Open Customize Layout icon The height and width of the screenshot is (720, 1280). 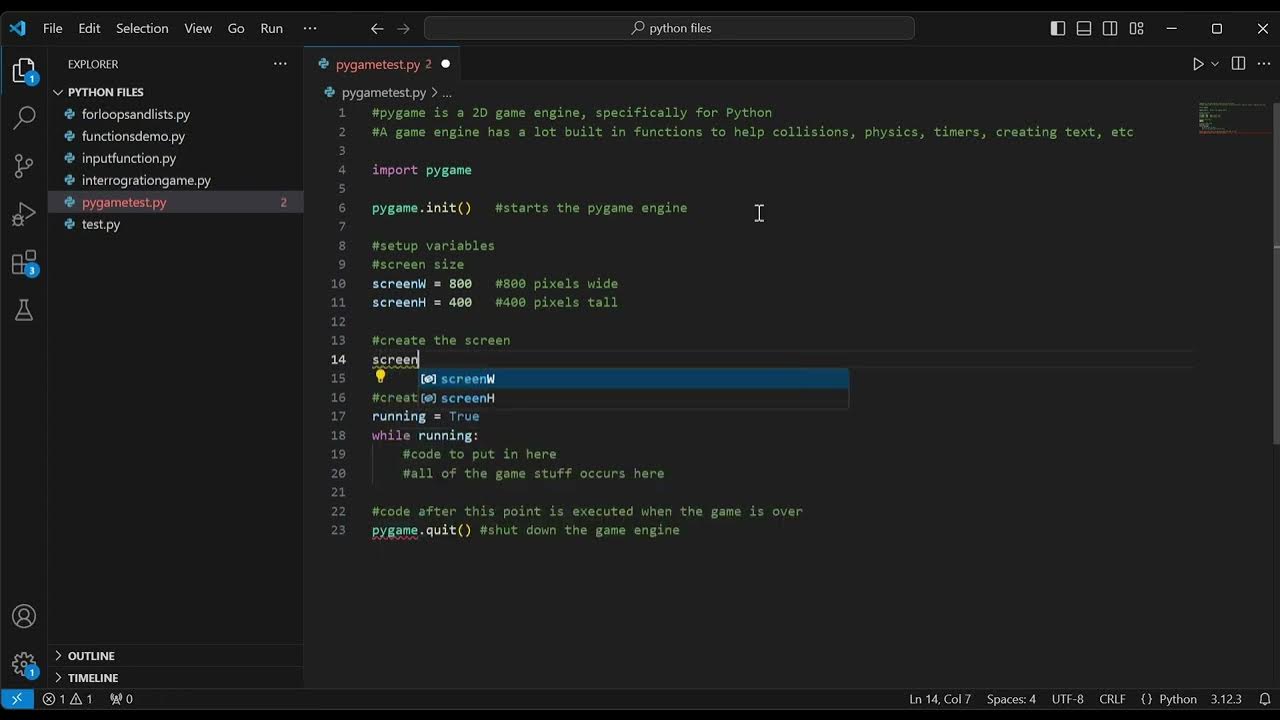[1136, 28]
